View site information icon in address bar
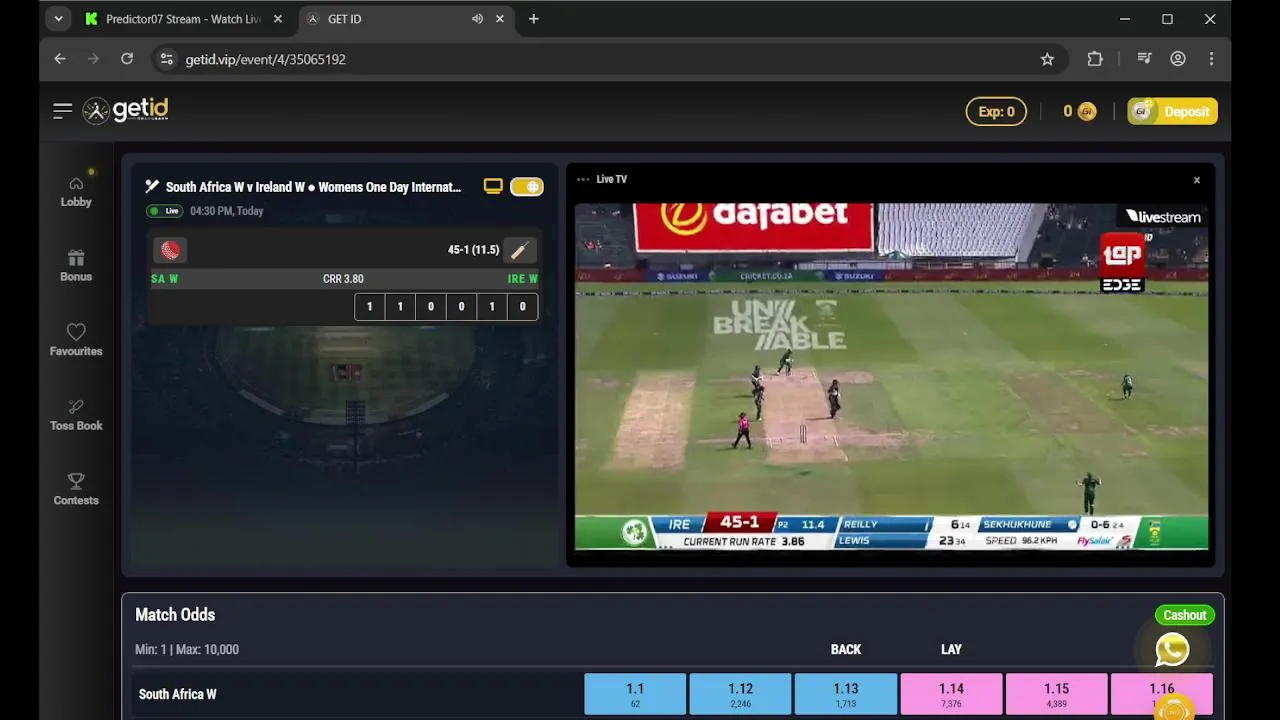The height and width of the screenshot is (720, 1280). [167, 59]
